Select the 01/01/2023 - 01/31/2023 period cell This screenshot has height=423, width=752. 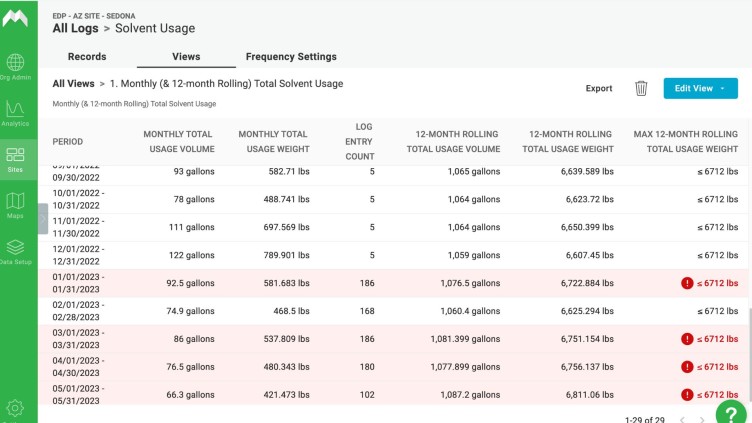coord(78,283)
